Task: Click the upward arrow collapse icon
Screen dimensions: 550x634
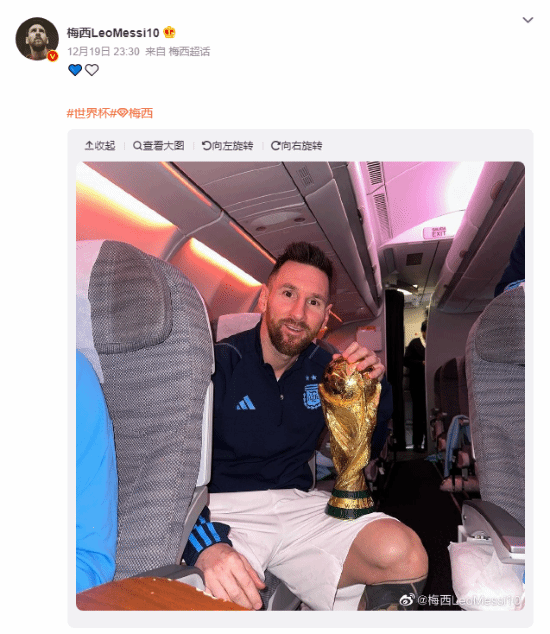Action: click(89, 146)
